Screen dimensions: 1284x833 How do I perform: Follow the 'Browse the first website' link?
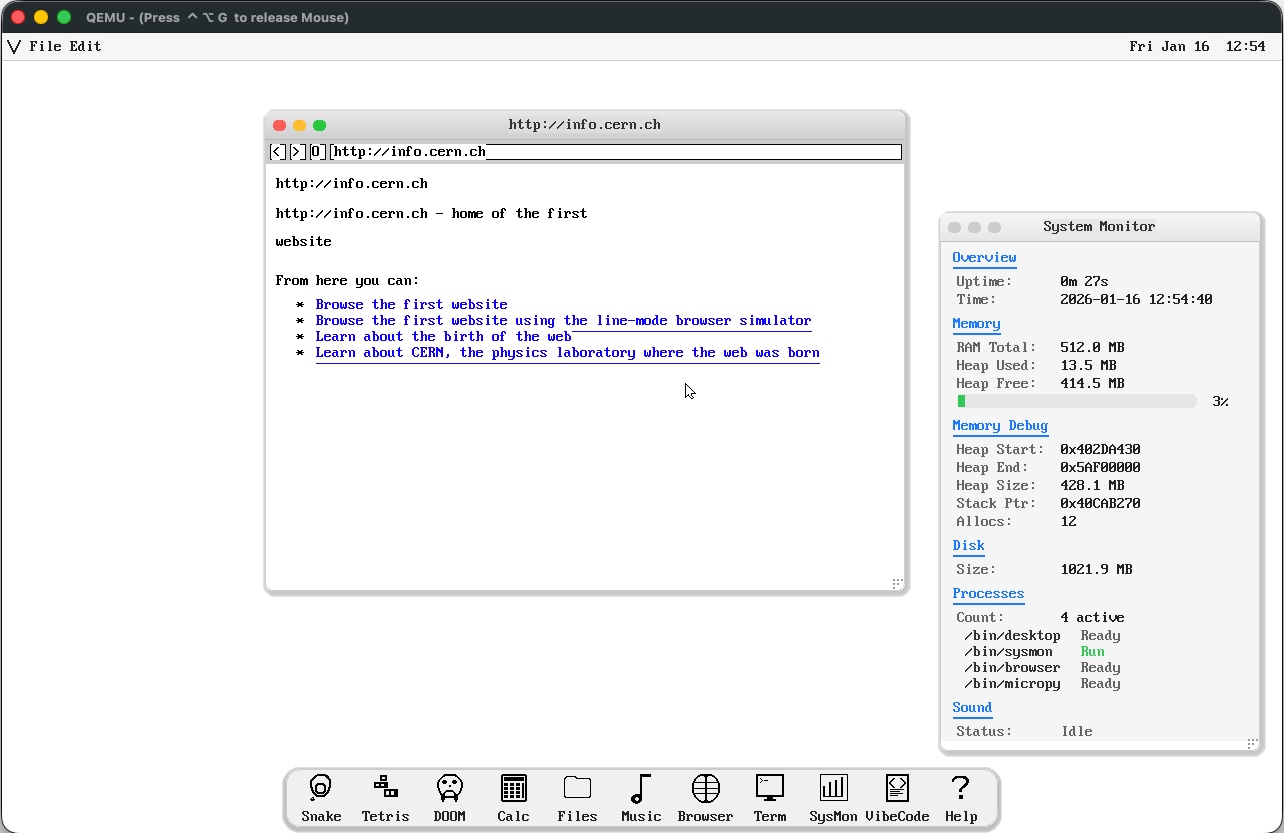(x=411, y=305)
